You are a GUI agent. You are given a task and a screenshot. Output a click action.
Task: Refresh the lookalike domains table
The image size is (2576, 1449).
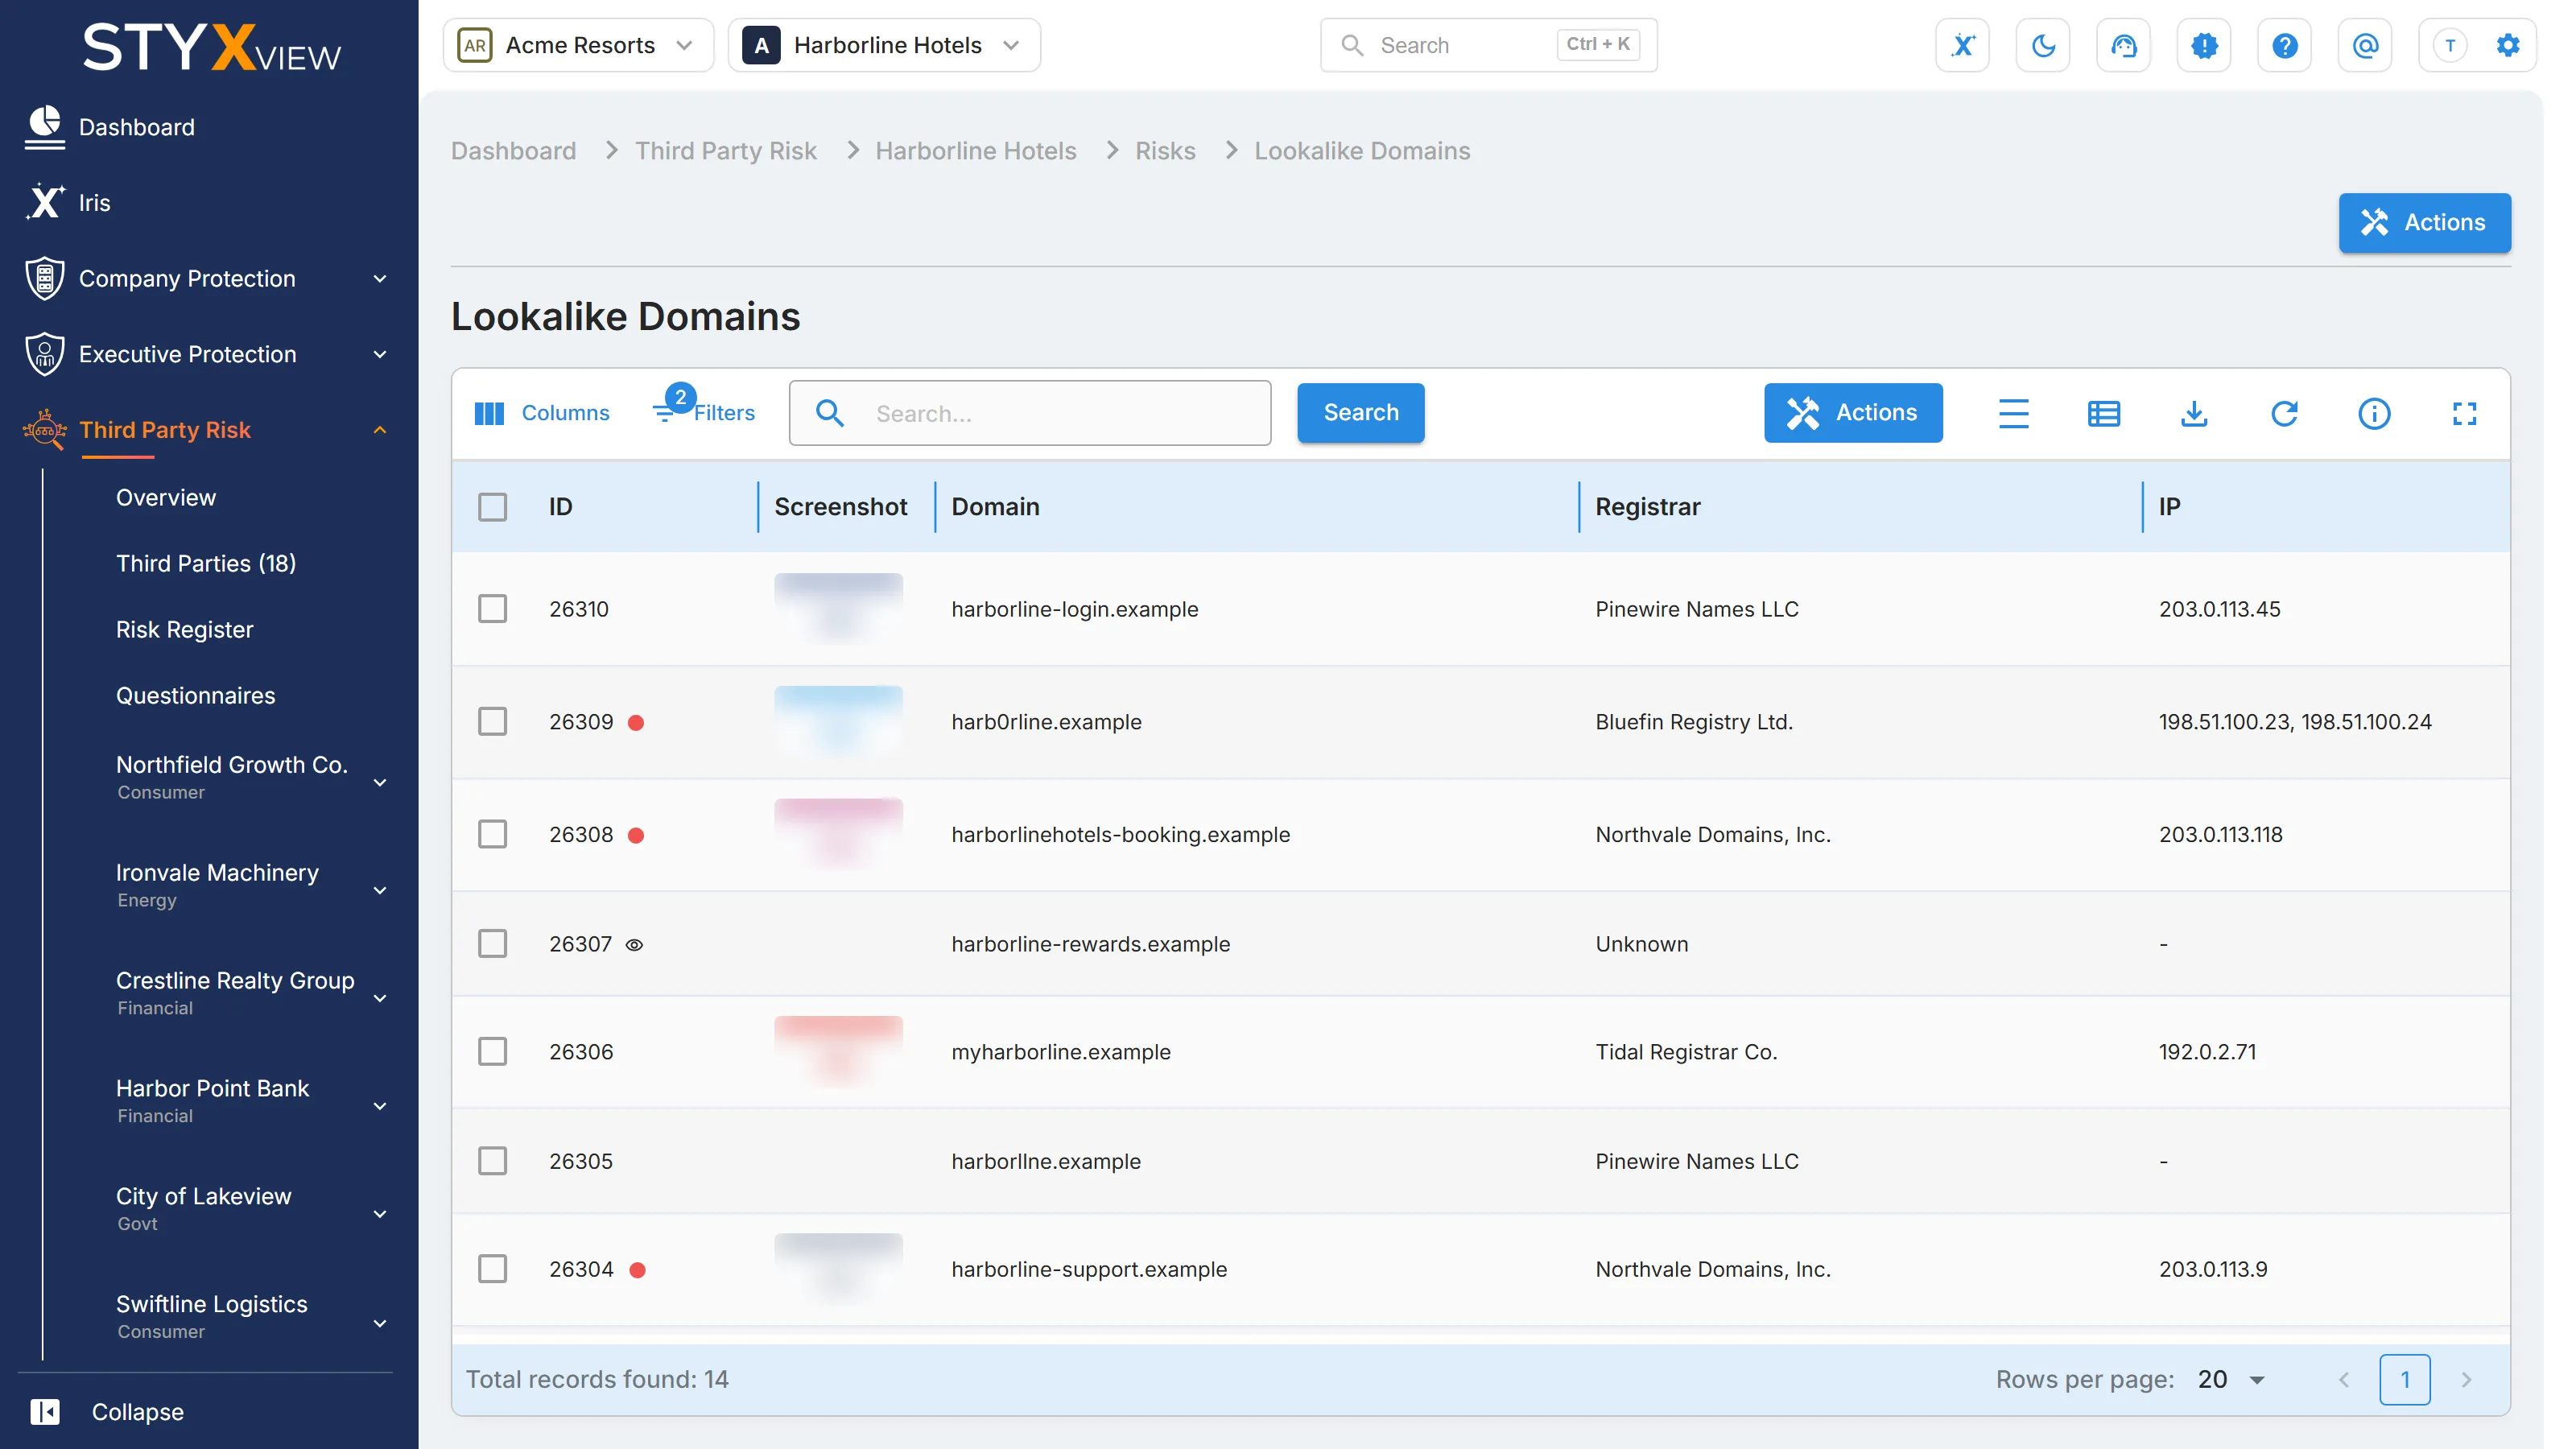tap(2284, 413)
